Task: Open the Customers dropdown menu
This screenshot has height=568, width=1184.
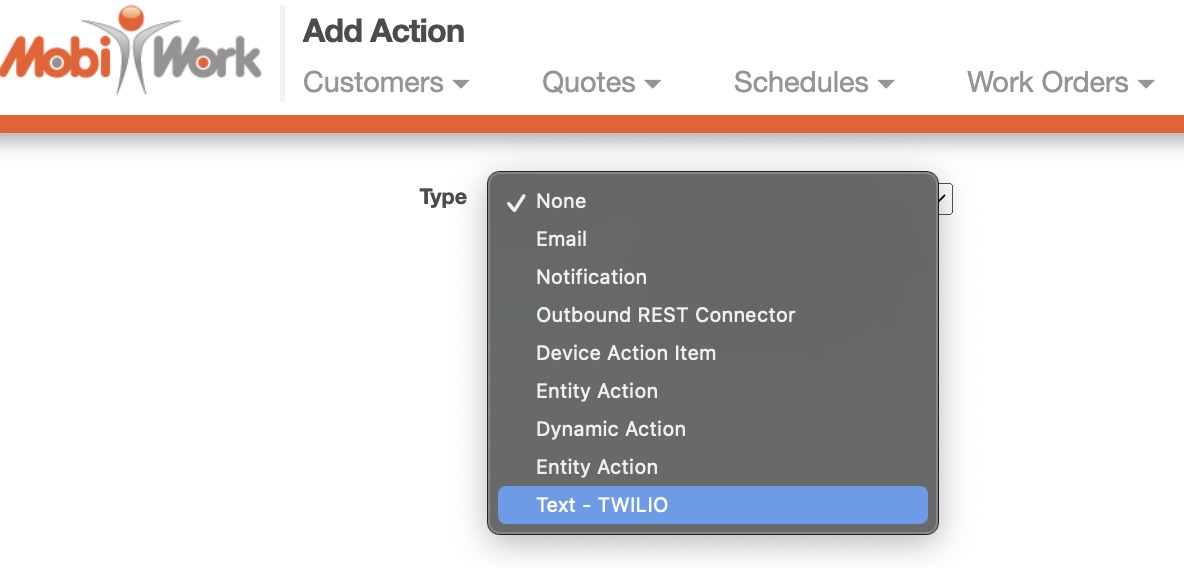Action: [385, 83]
